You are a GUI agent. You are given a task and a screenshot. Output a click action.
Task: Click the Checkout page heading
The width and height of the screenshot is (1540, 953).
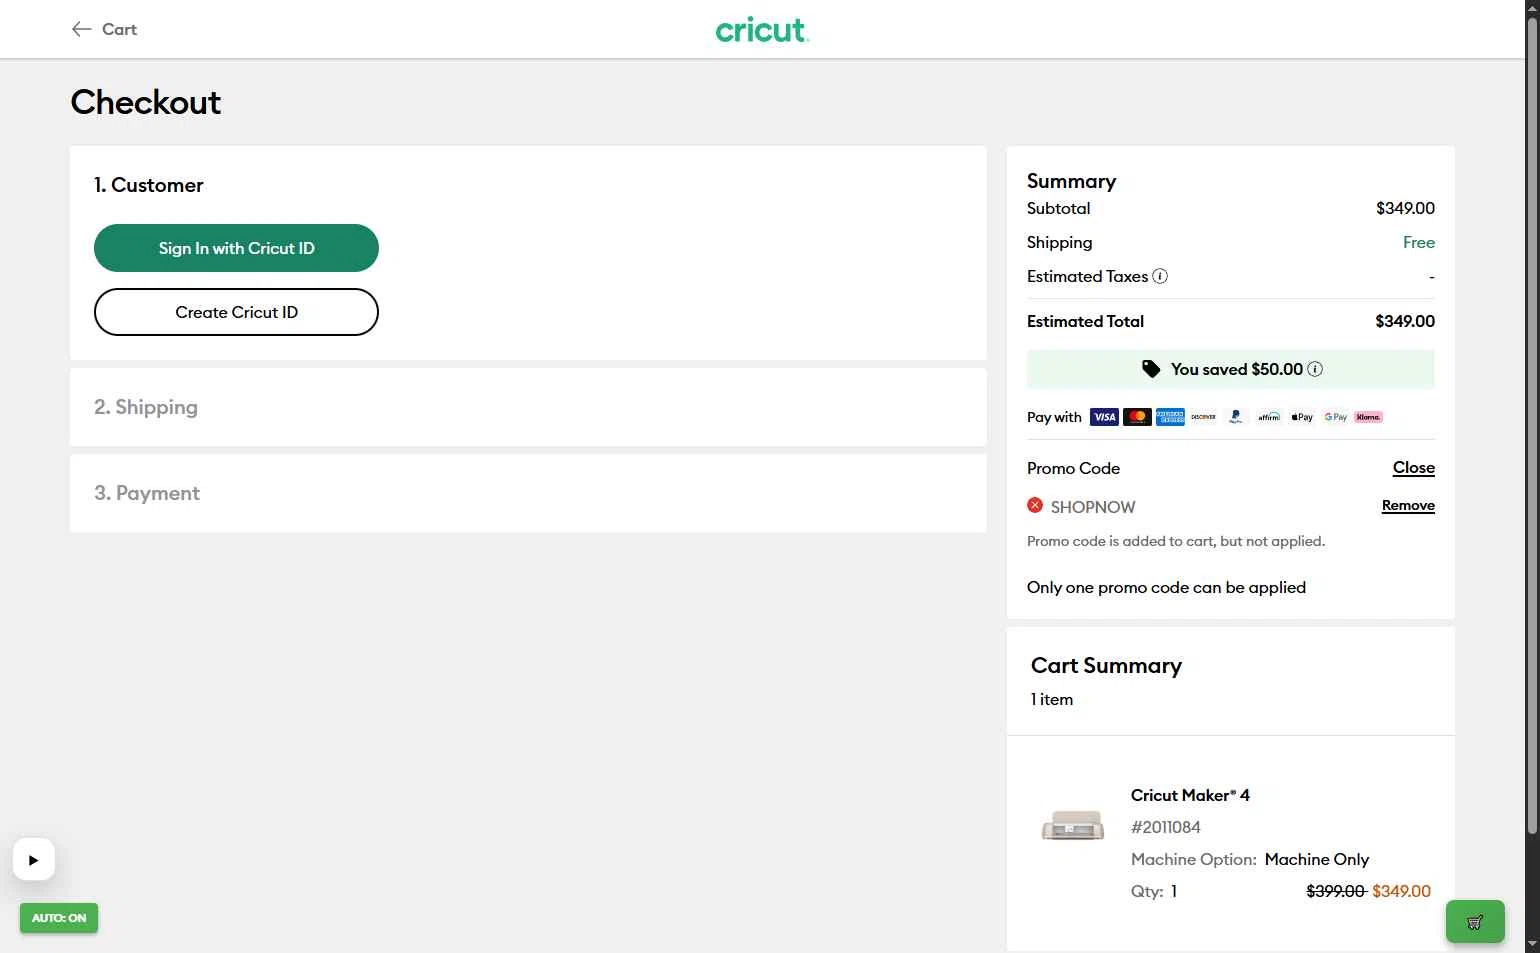coord(146,102)
